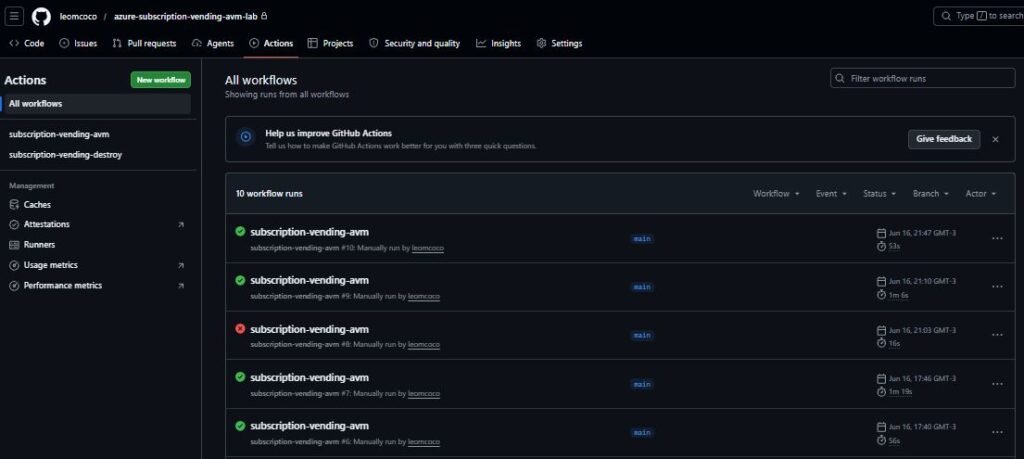Click red failure icon for run #8
The width and height of the screenshot is (1024, 459).
(x=240, y=329)
